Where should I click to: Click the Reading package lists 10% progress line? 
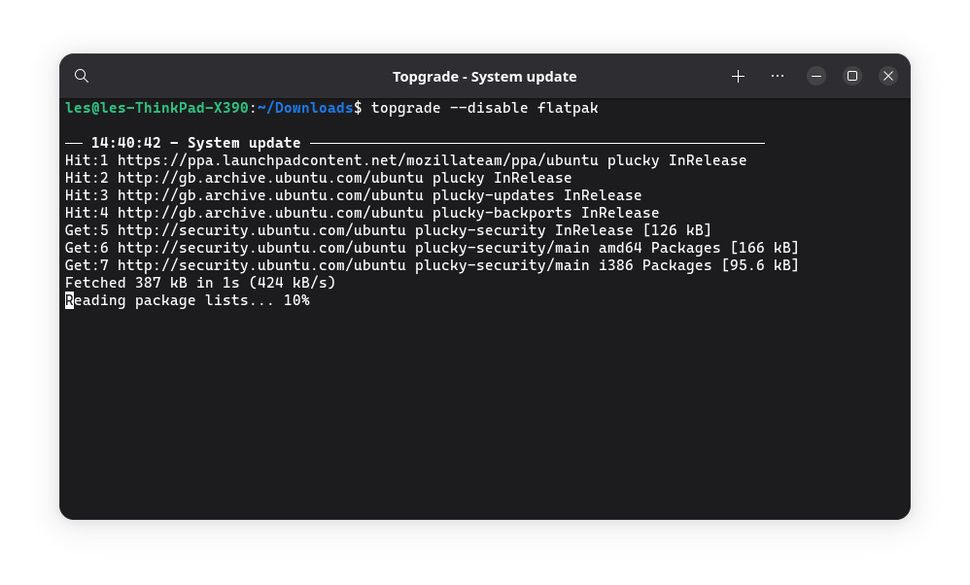(x=187, y=300)
